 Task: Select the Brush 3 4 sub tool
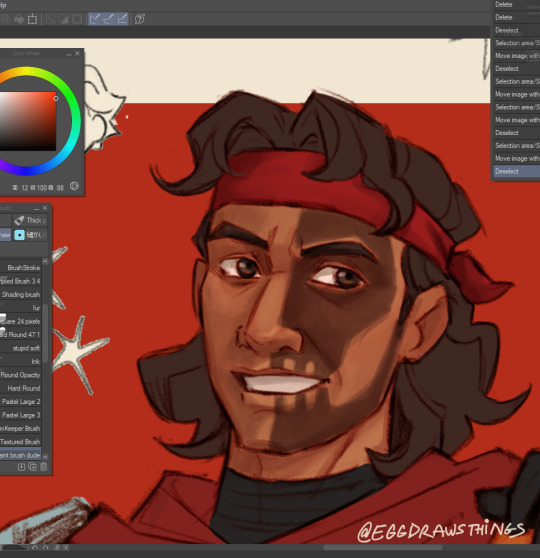[21, 281]
